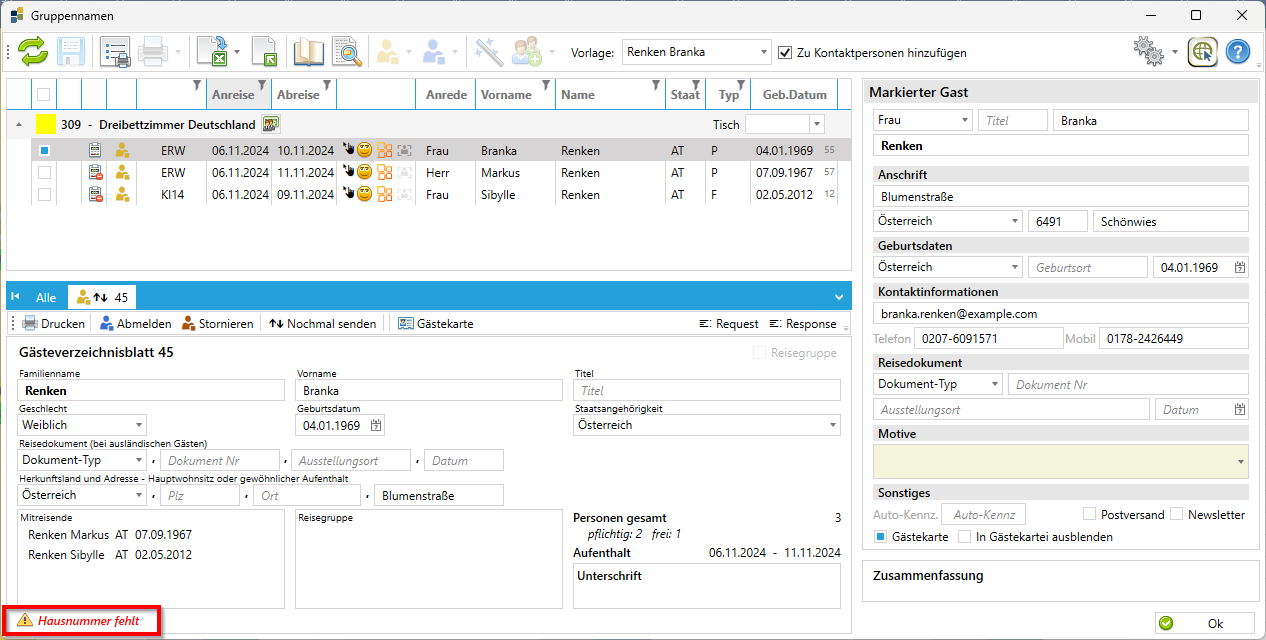This screenshot has width=1266, height=640.
Task: Click the blue person toolbar icon
Action: point(434,52)
